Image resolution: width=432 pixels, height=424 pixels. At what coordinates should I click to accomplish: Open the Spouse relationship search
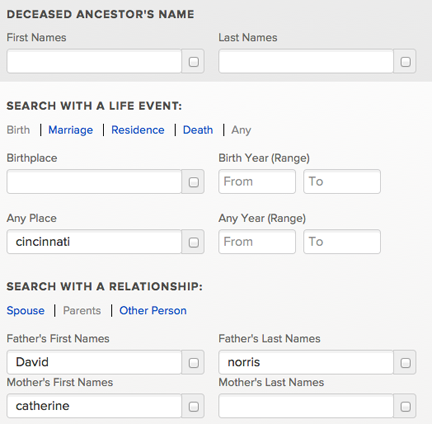coord(26,311)
